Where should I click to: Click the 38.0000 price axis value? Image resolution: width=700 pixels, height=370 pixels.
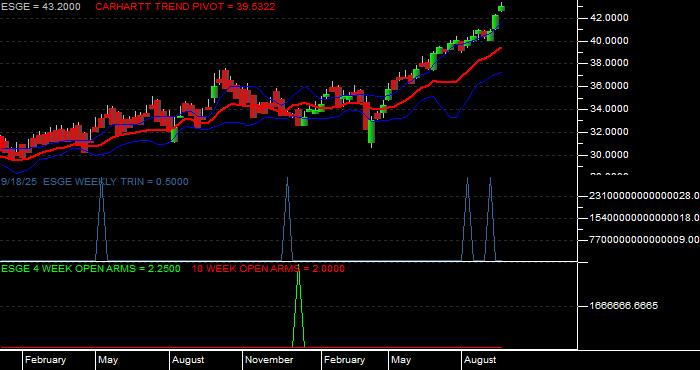point(609,63)
